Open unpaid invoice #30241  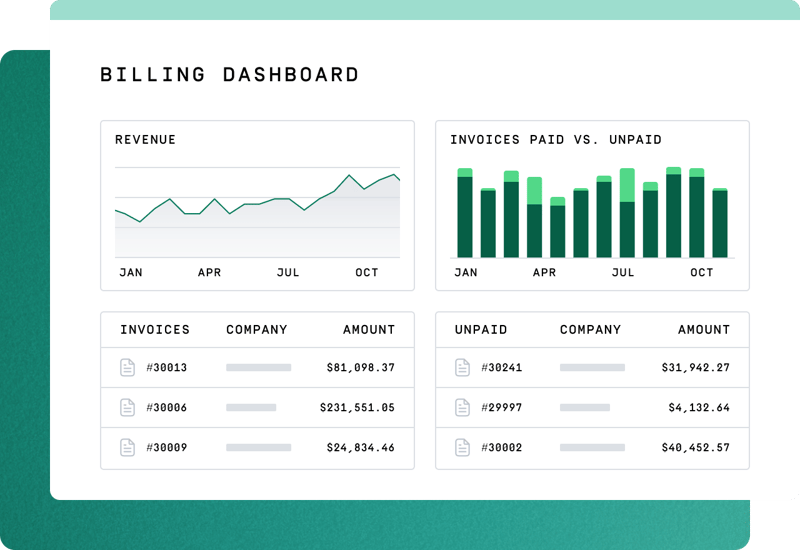[502, 367]
